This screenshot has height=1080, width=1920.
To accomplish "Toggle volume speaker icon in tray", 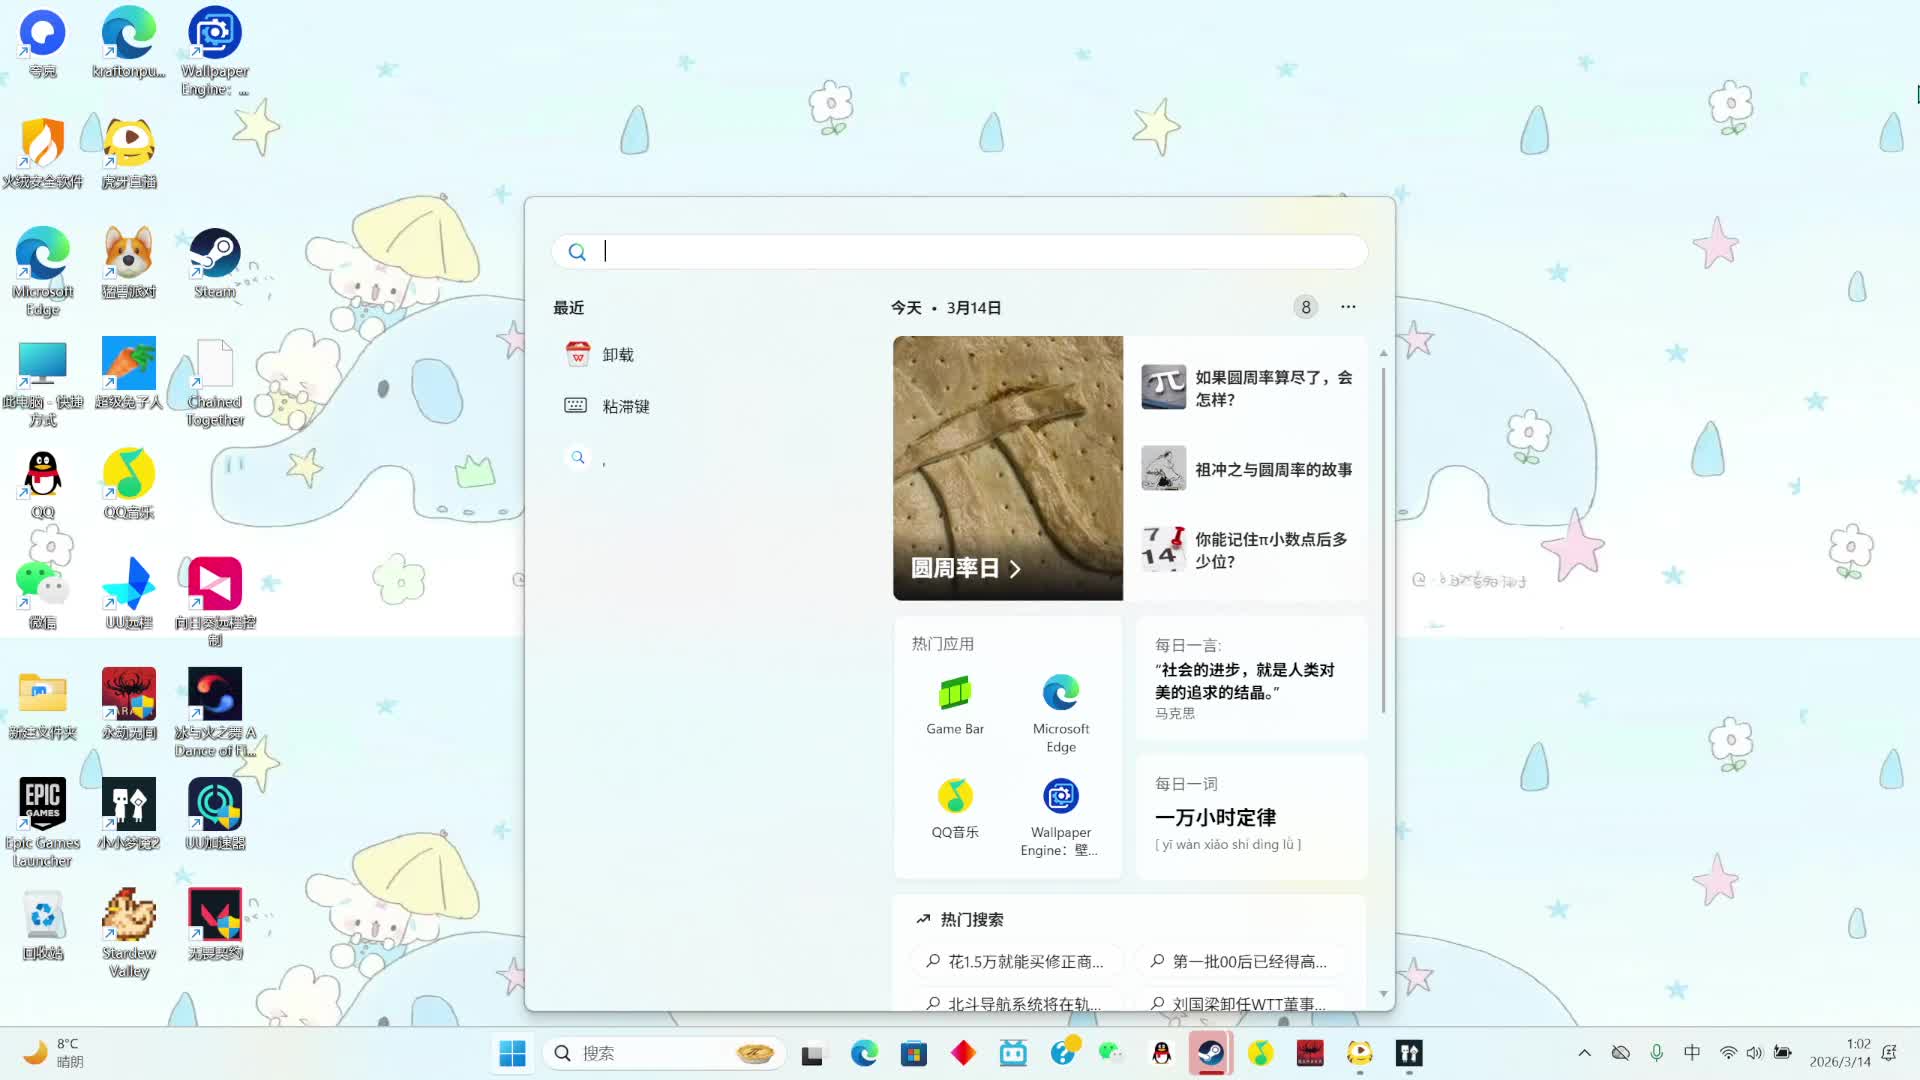I will click(1754, 1053).
